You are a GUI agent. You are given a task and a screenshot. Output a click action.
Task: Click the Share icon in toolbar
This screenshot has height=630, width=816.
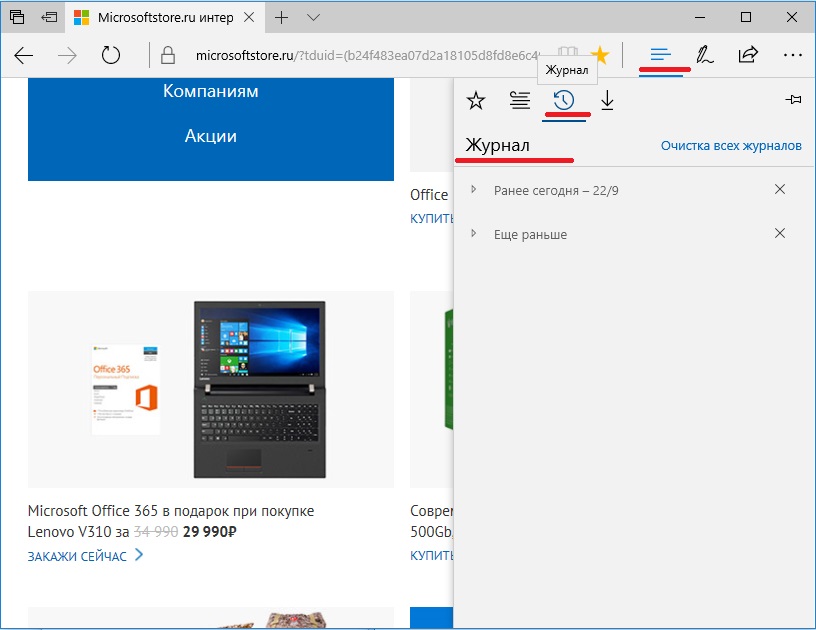tap(748, 55)
